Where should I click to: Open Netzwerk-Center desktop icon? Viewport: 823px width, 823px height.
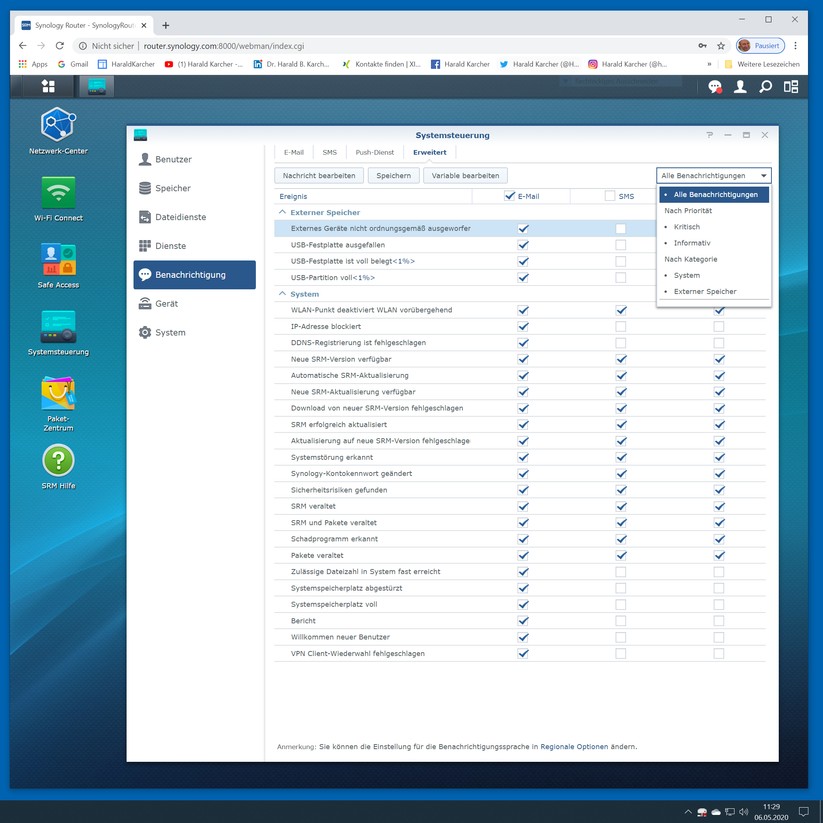click(58, 125)
